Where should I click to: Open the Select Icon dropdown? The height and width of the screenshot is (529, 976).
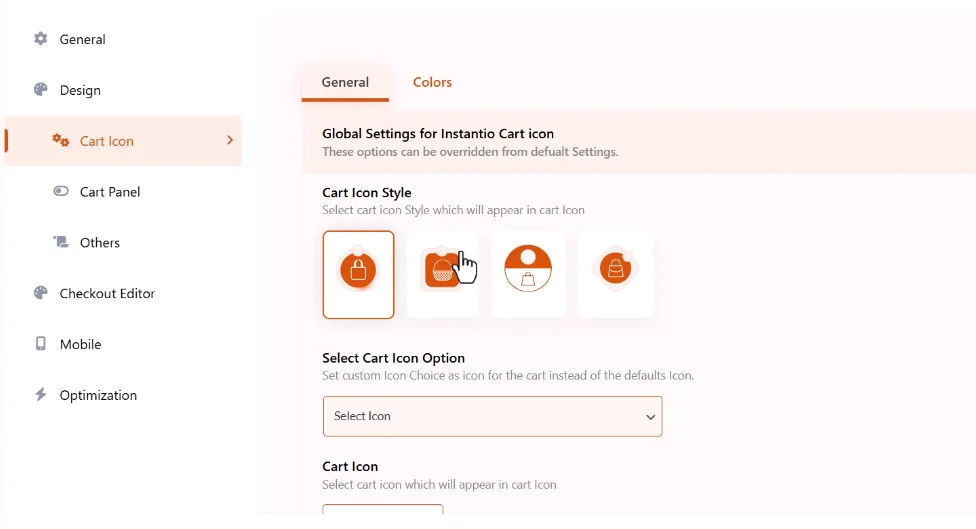click(492, 416)
